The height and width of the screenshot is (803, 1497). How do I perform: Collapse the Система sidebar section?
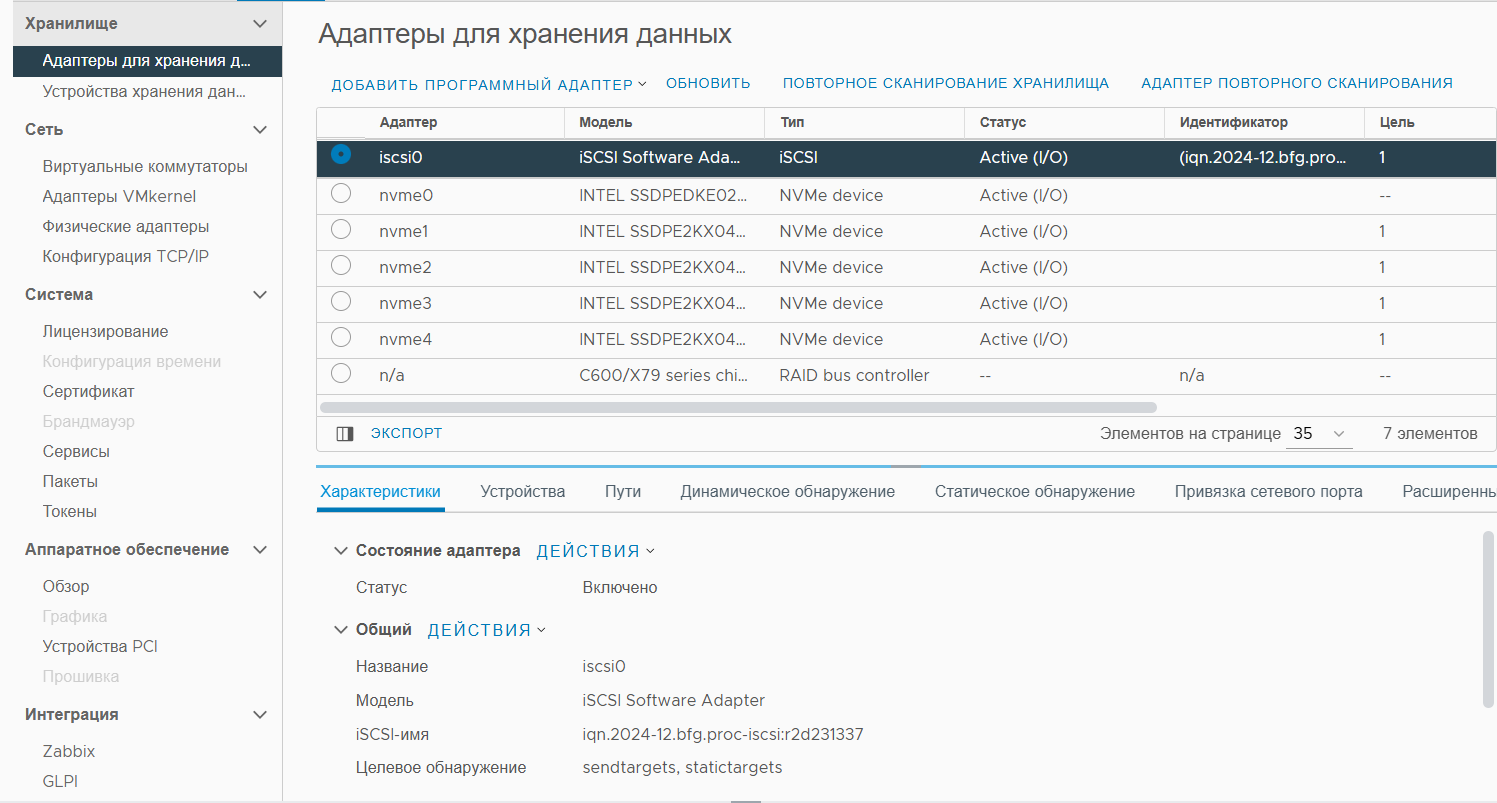pos(260,295)
